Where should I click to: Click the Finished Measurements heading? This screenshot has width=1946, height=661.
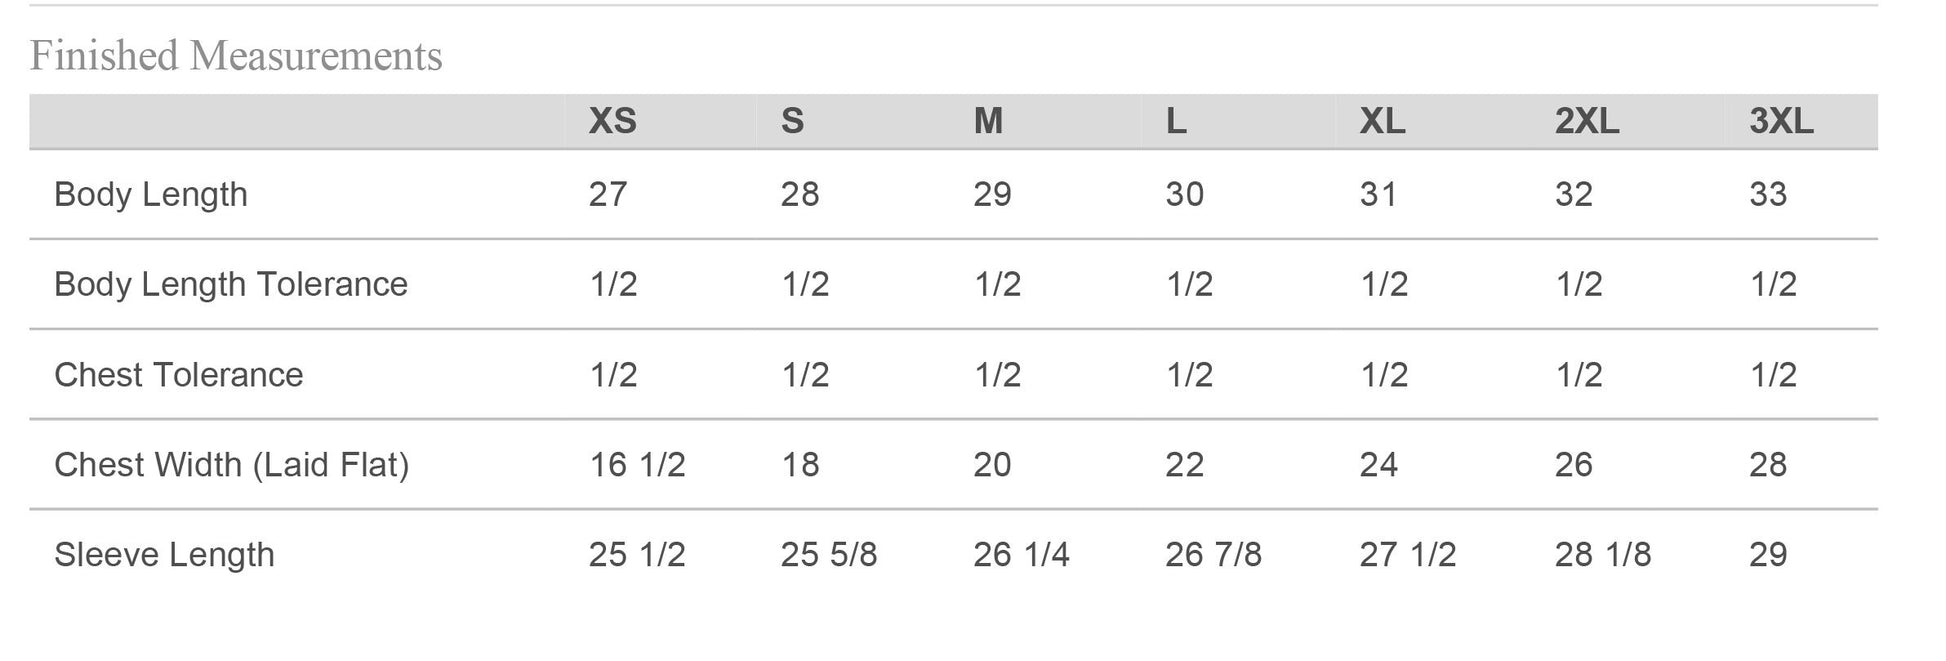[x=236, y=56]
